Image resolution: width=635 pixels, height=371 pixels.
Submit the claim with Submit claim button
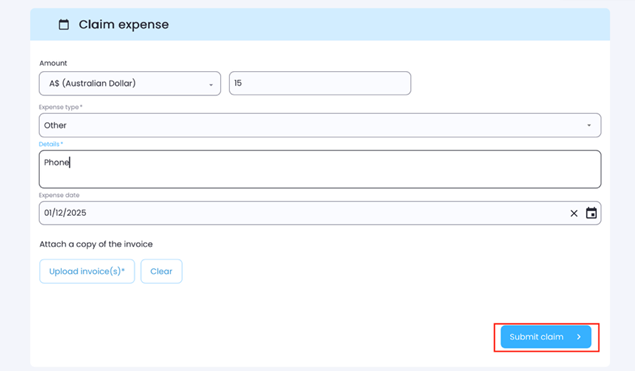[546, 337]
